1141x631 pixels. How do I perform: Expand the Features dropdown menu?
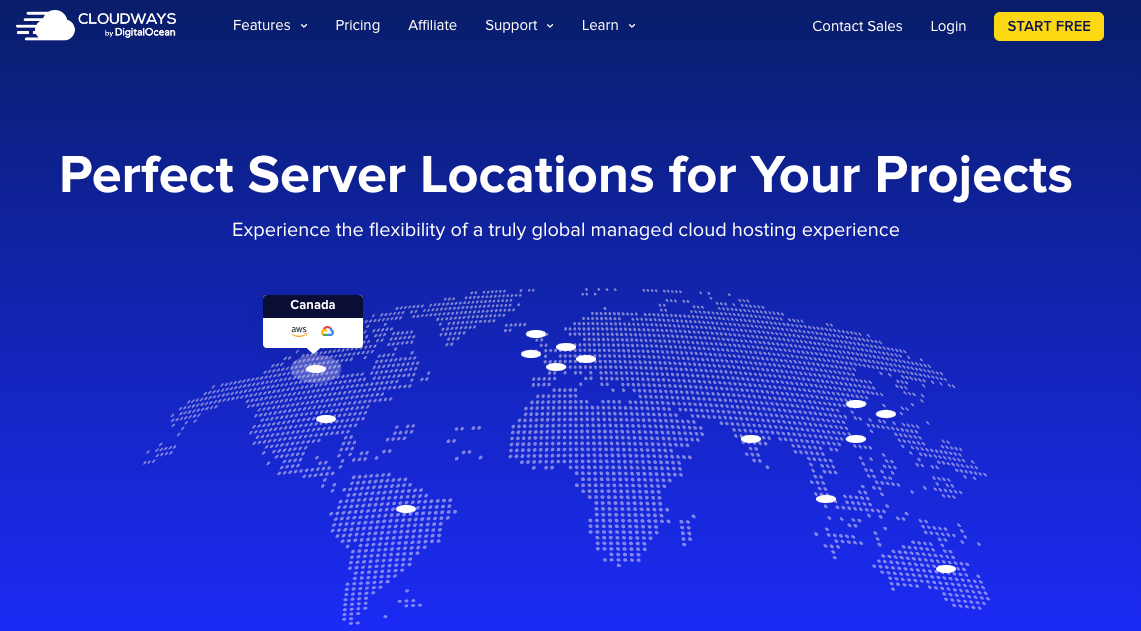pos(270,25)
